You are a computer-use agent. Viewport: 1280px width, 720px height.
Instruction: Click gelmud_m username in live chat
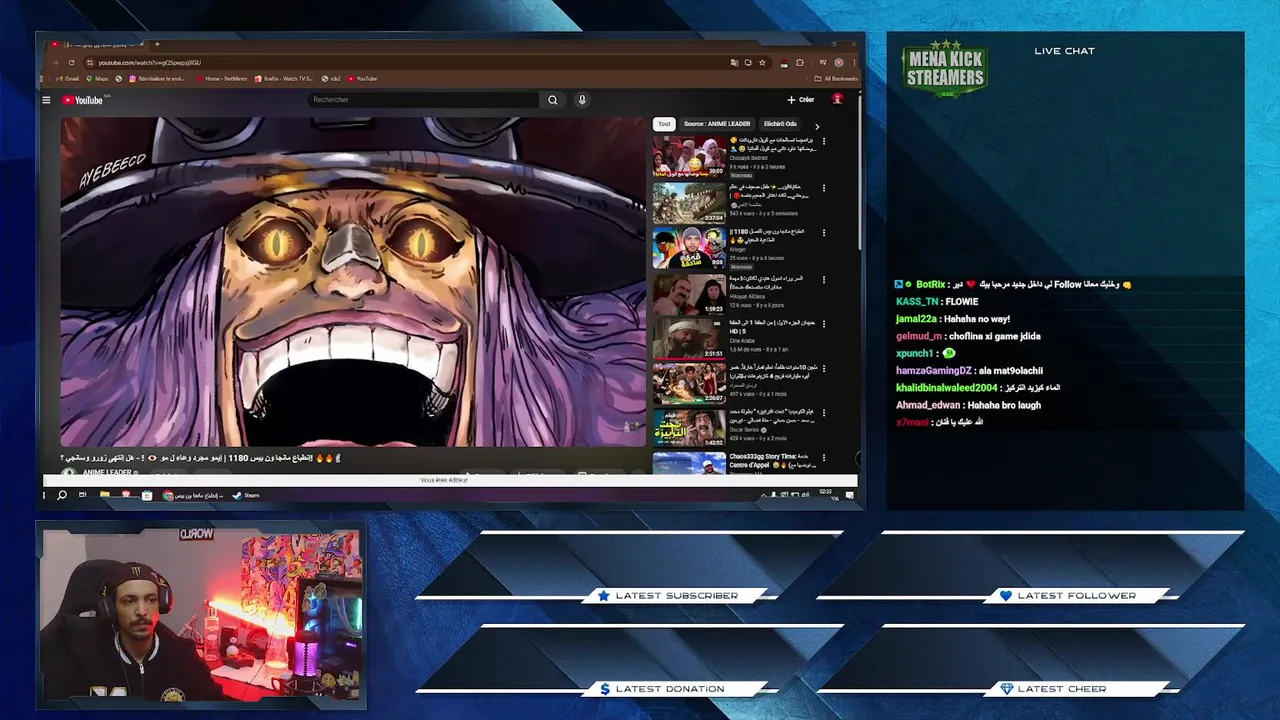919,336
